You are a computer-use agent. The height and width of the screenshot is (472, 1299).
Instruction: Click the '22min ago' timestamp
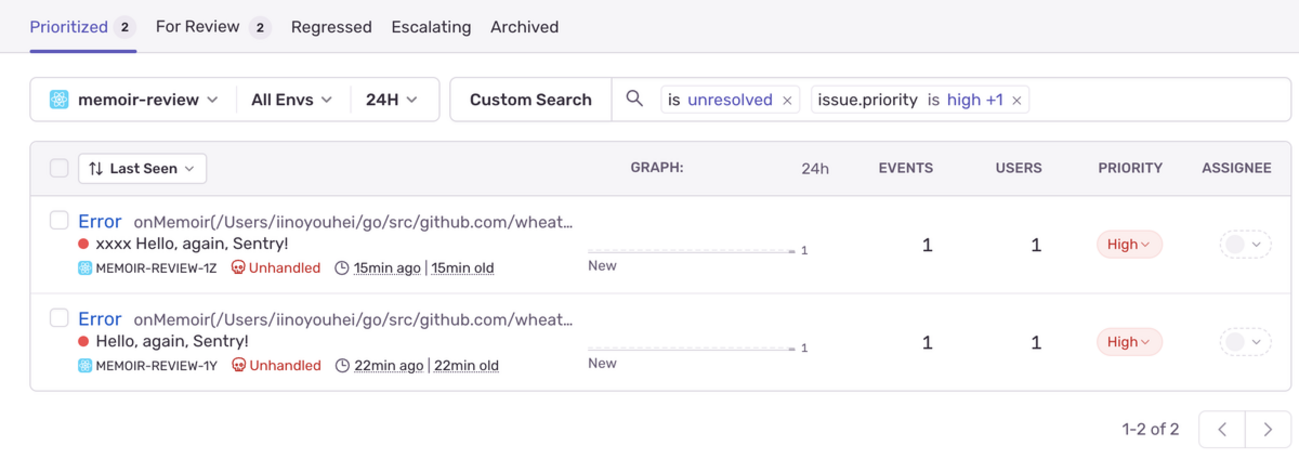tap(388, 366)
